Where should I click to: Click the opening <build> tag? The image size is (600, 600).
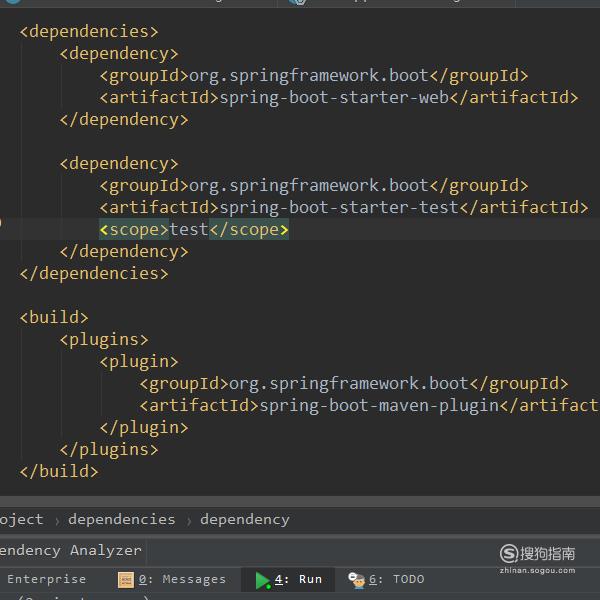[54, 318]
